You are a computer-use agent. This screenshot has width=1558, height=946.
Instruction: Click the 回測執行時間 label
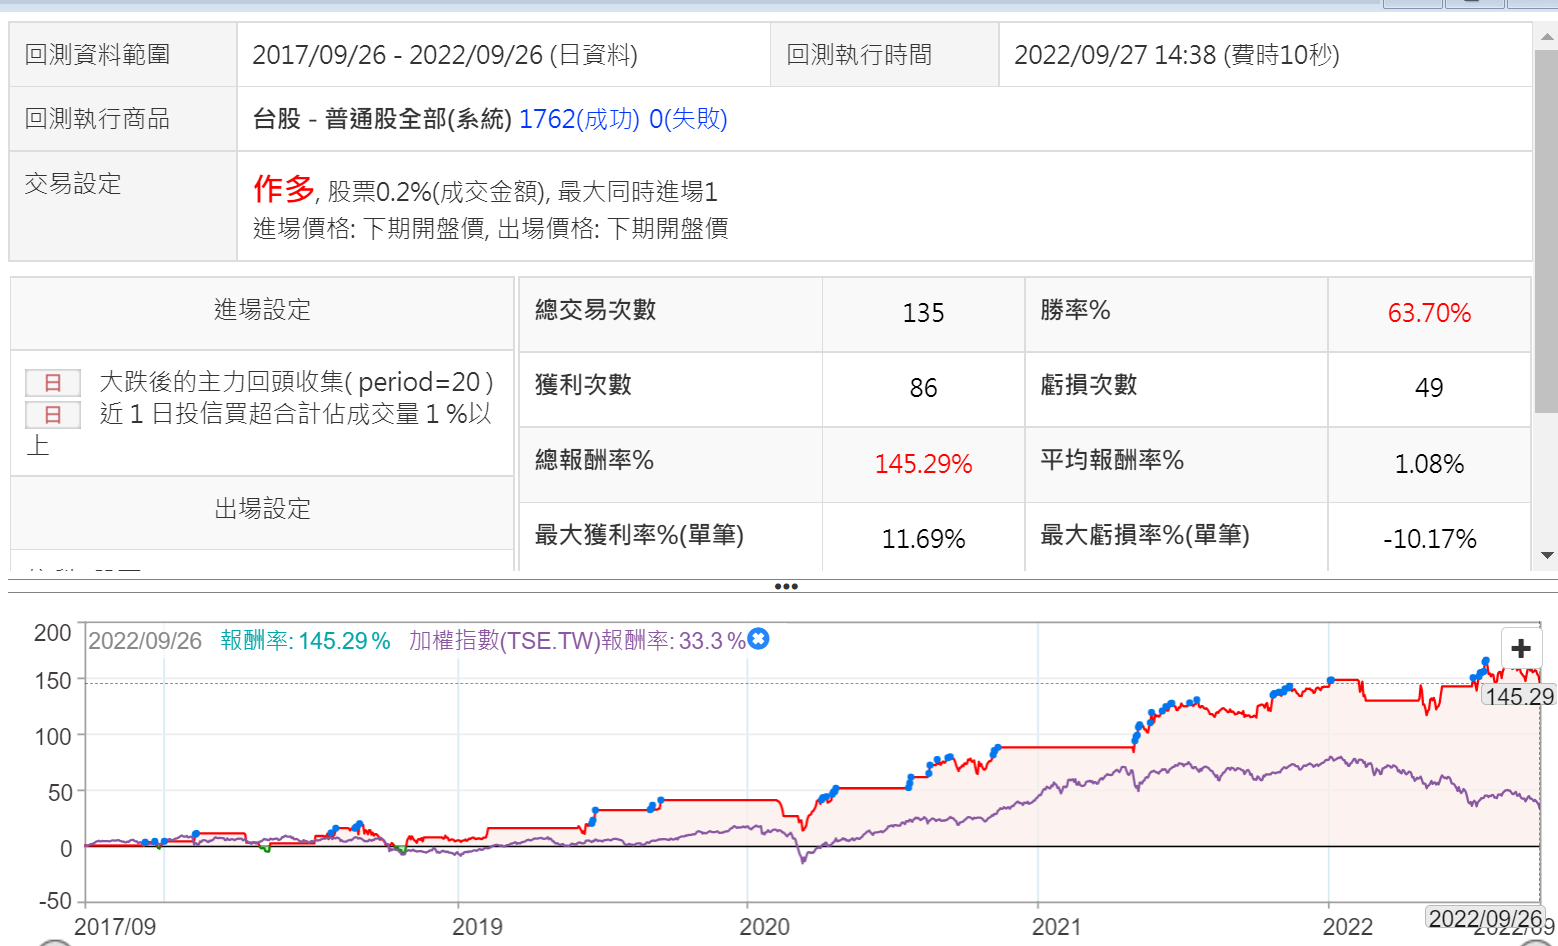[859, 54]
